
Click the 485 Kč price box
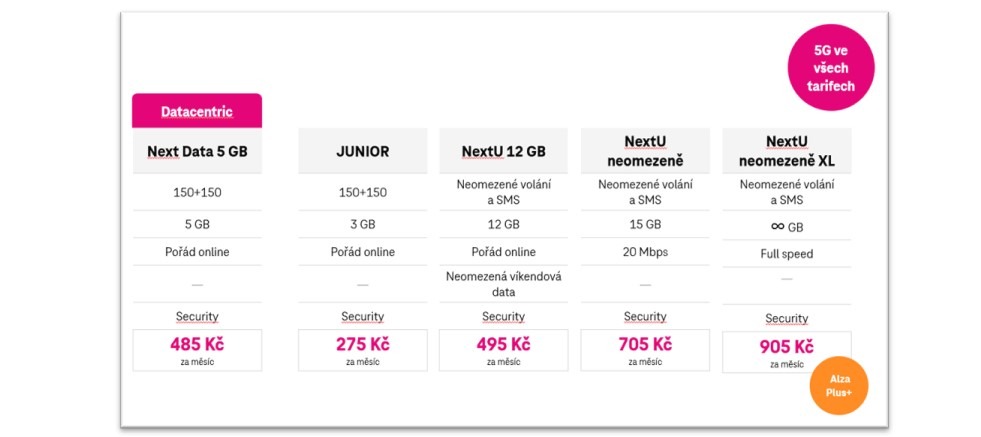(196, 350)
